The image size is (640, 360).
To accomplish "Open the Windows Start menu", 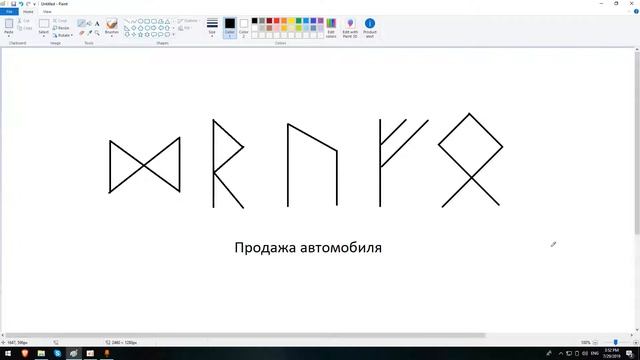I will (8, 353).
